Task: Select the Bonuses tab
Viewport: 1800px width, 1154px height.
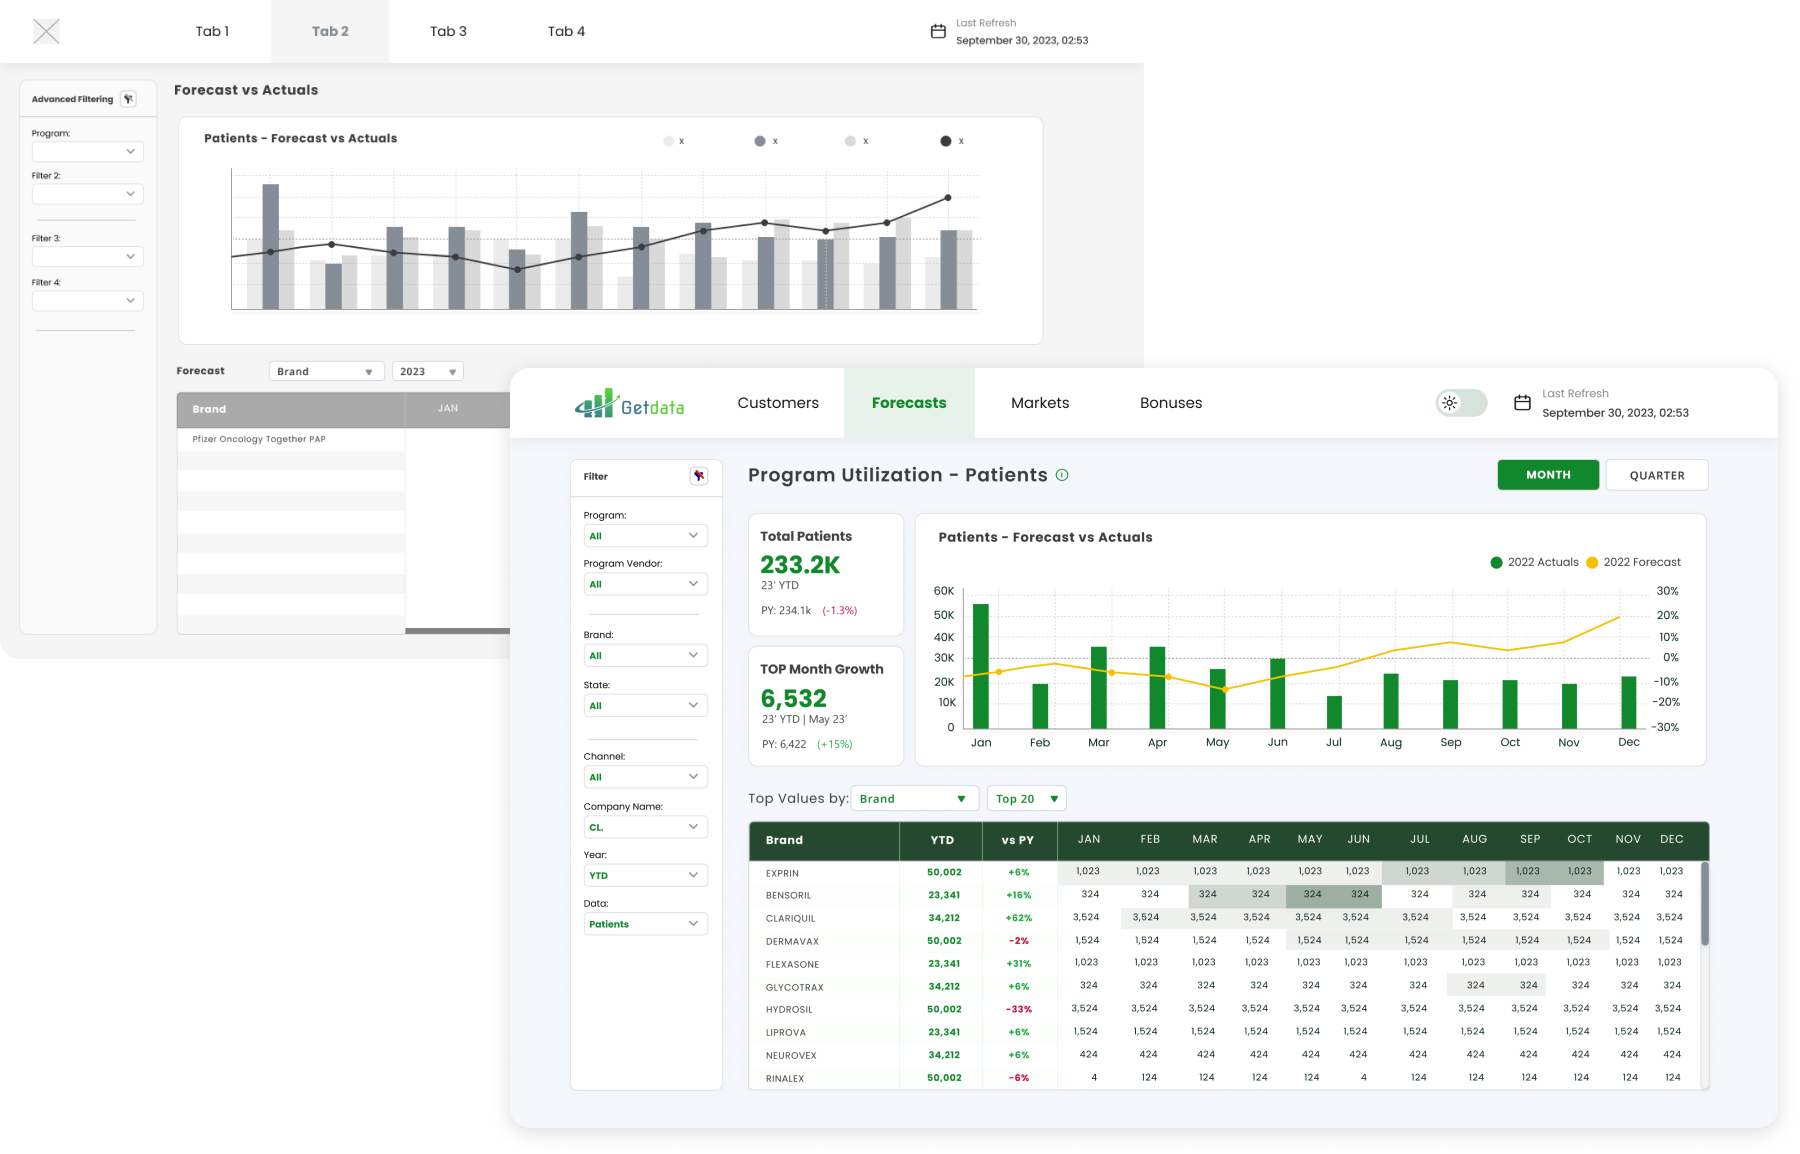Action: [x=1170, y=403]
